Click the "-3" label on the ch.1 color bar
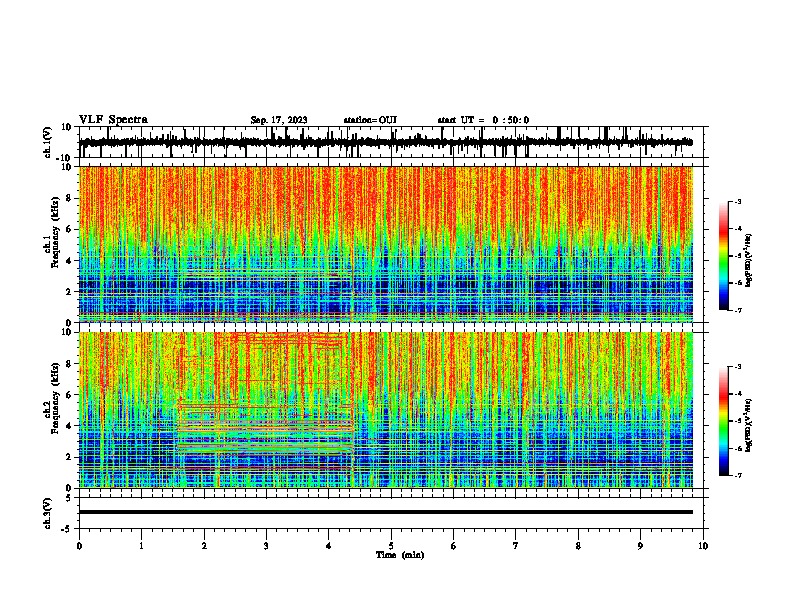 (x=738, y=201)
